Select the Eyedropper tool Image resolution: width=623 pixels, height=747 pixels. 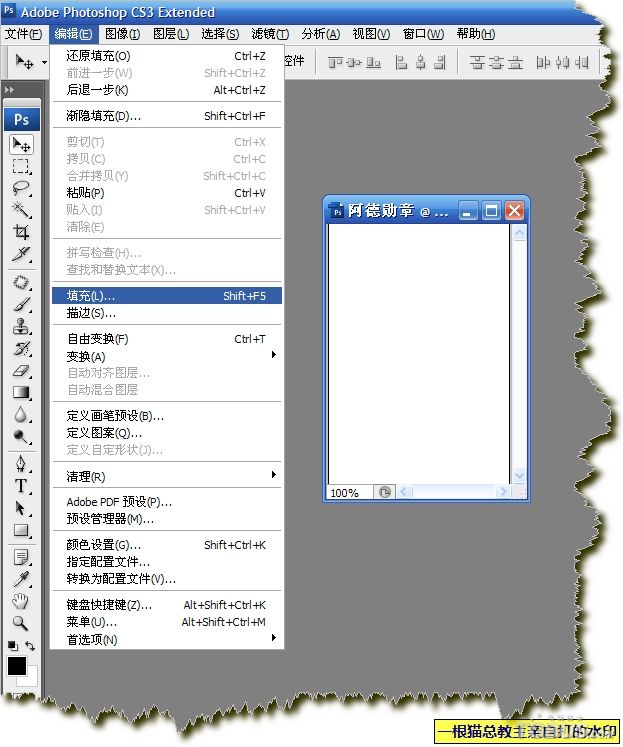(21, 579)
